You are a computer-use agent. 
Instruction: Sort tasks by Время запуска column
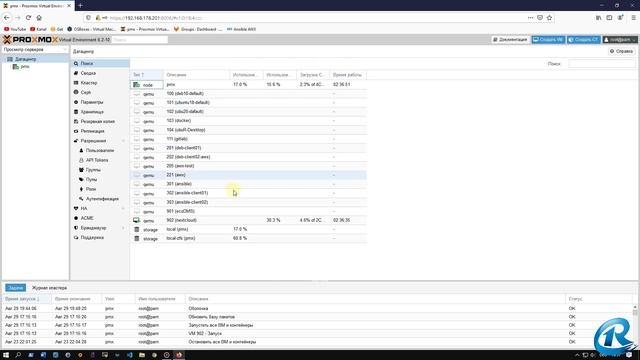click(x=27, y=299)
